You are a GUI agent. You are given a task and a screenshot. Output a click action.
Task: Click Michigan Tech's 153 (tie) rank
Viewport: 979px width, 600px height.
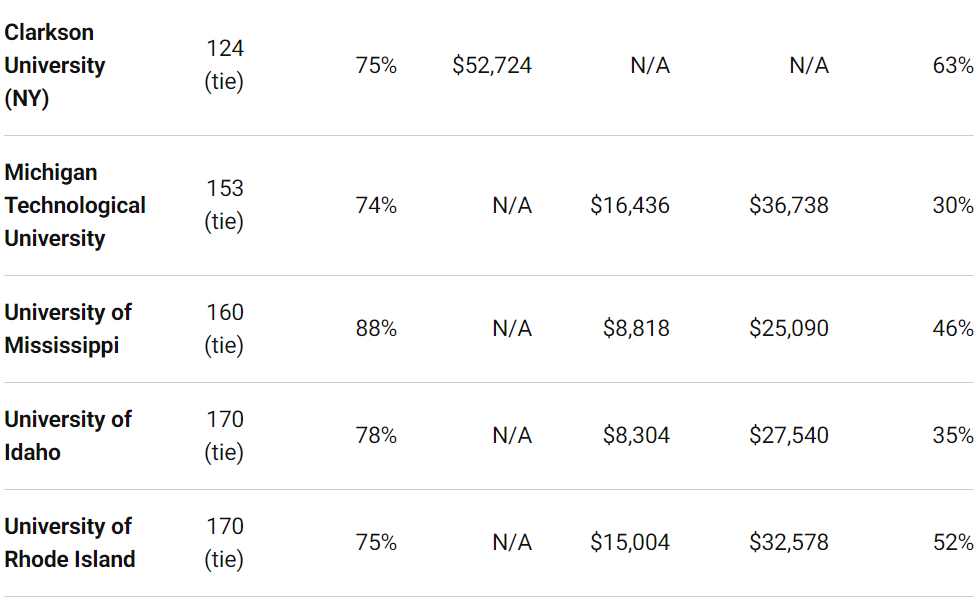tap(224, 205)
